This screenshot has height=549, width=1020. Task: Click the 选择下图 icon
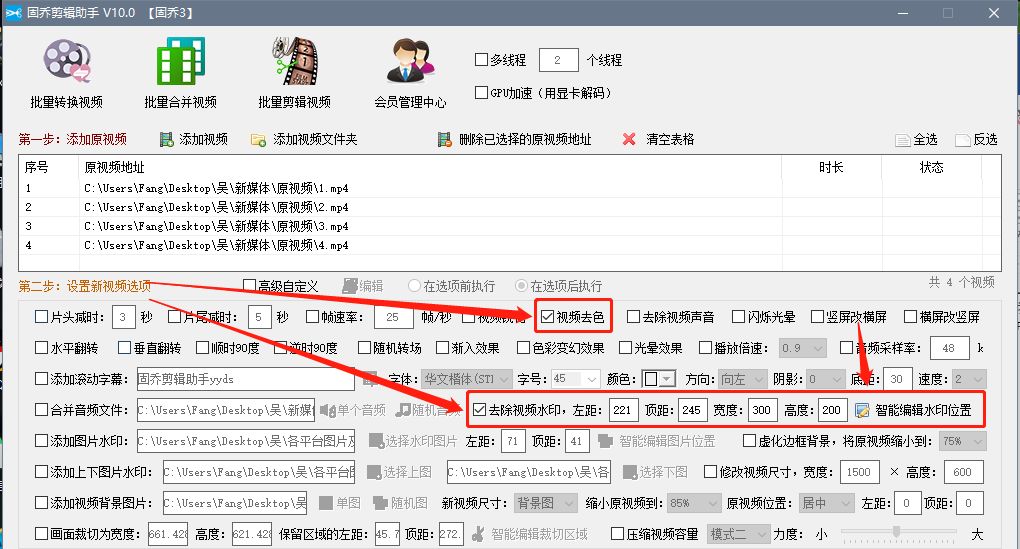coord(629,472)
